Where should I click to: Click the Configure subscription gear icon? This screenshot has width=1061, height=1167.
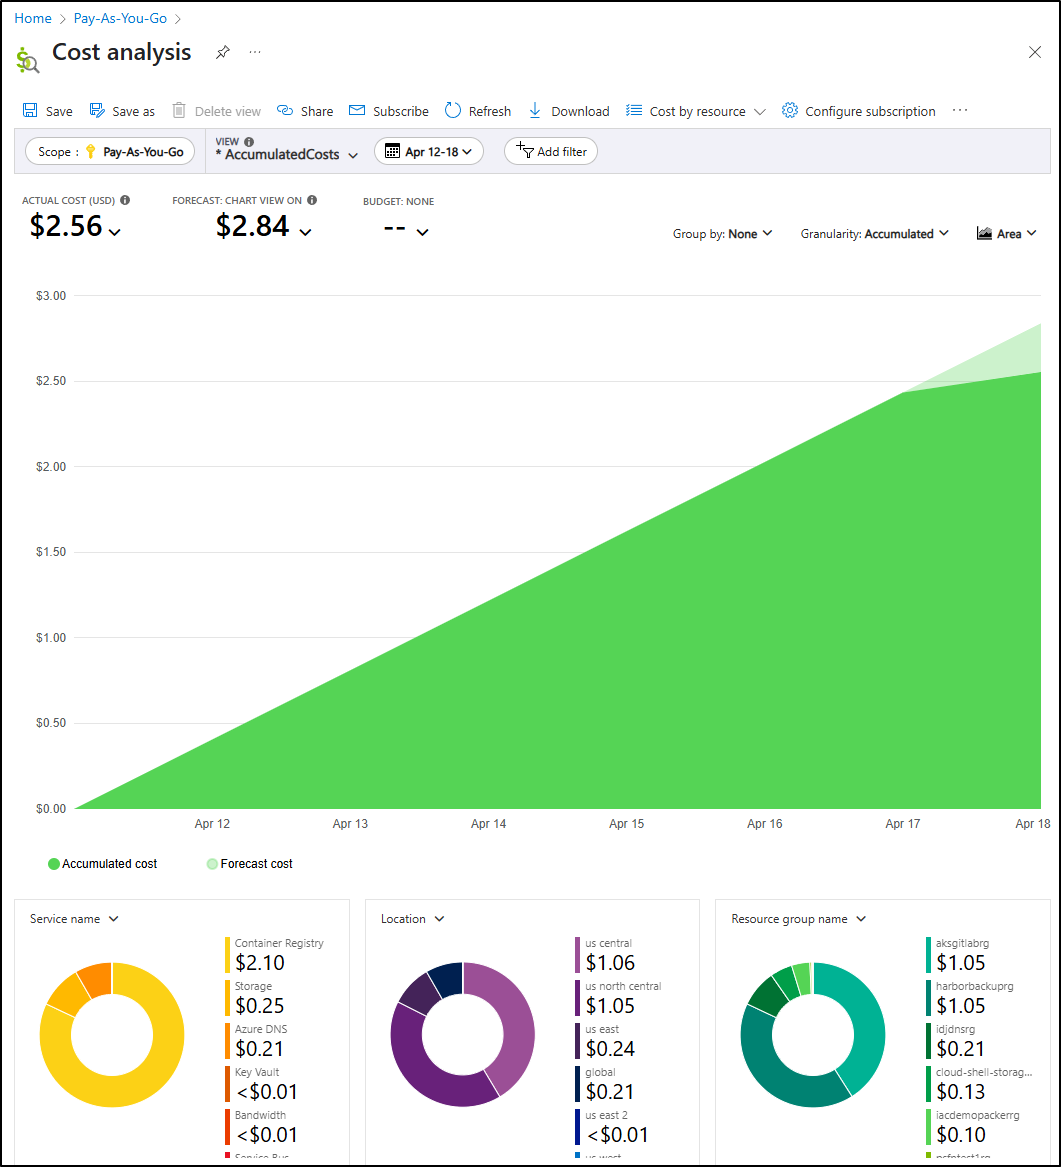pos(789,110)
